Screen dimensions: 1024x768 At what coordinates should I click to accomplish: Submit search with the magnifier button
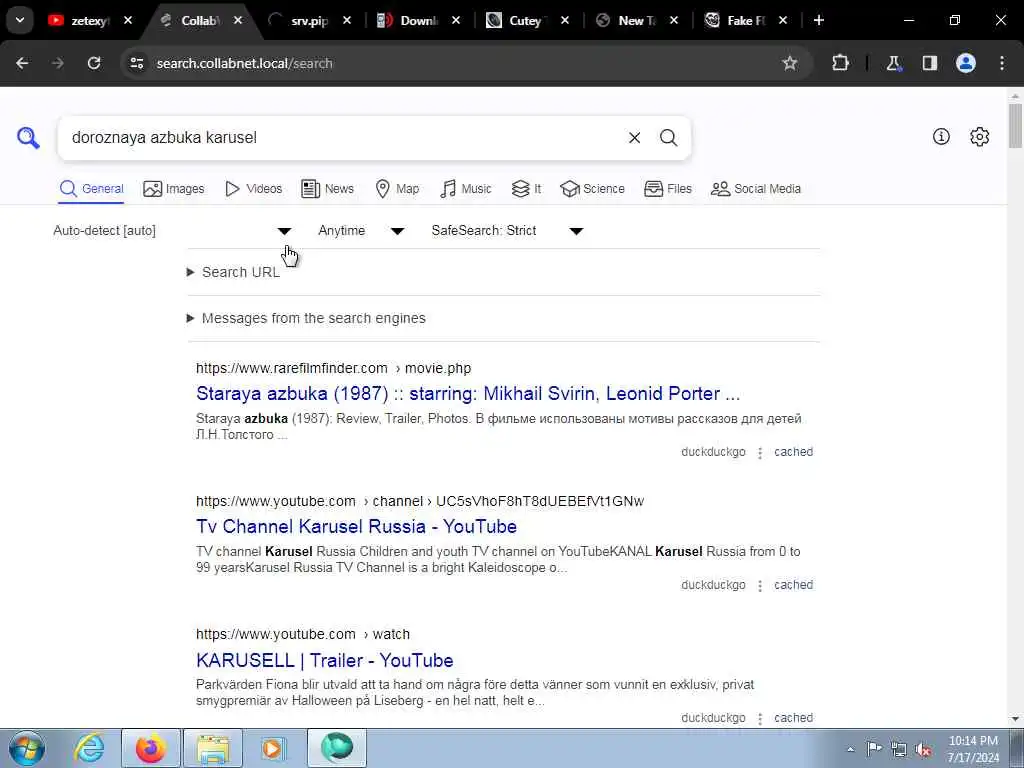[668, 138]
